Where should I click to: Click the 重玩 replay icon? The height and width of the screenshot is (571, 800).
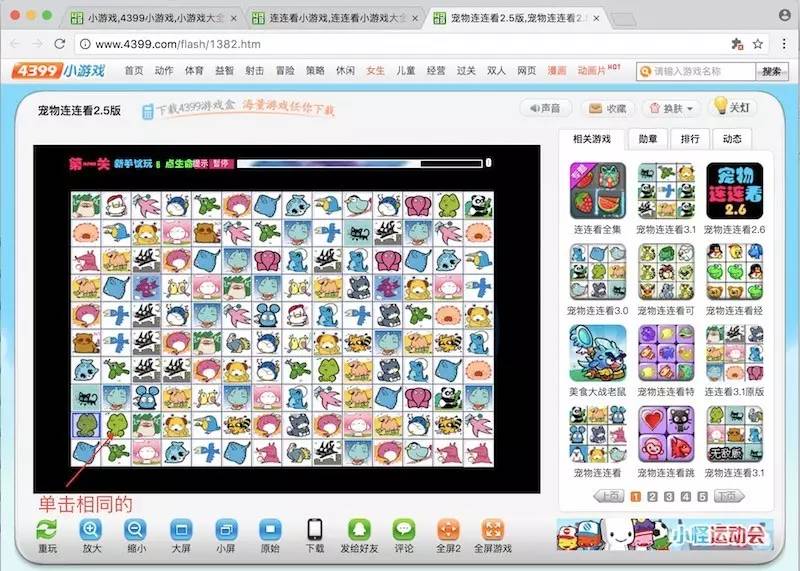47,530
